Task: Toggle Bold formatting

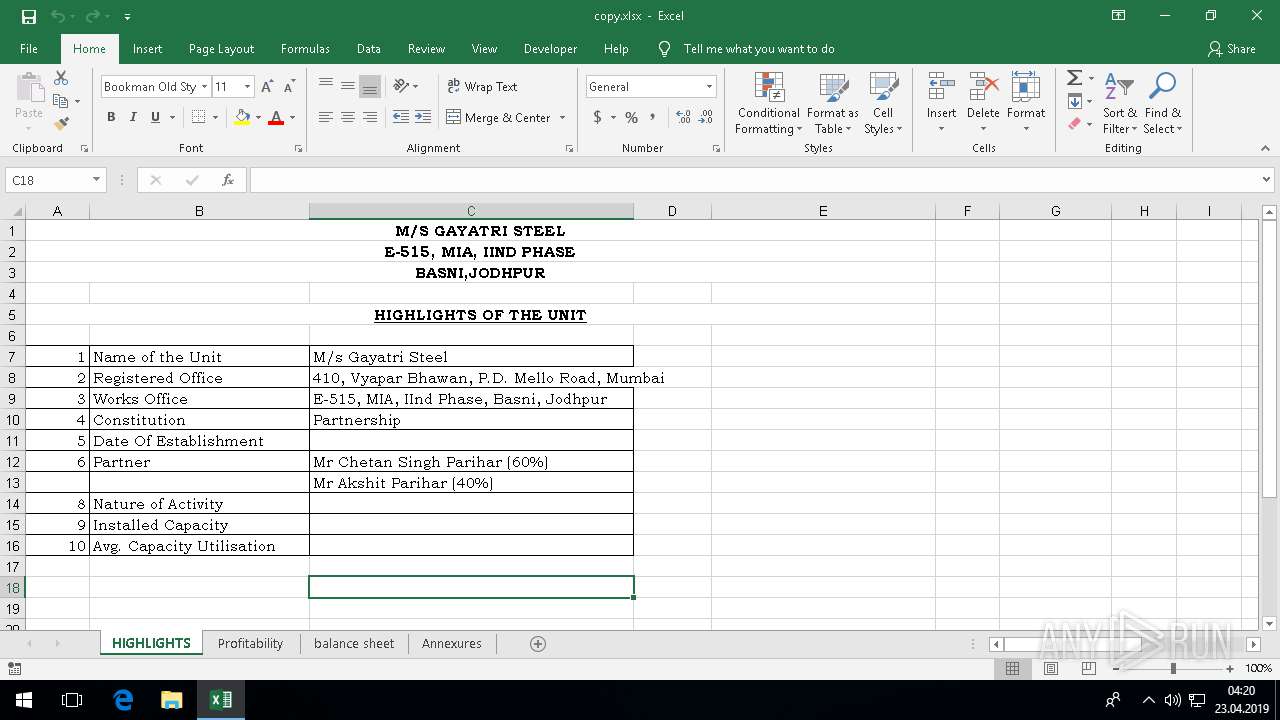Action: [x=111, y=117]
